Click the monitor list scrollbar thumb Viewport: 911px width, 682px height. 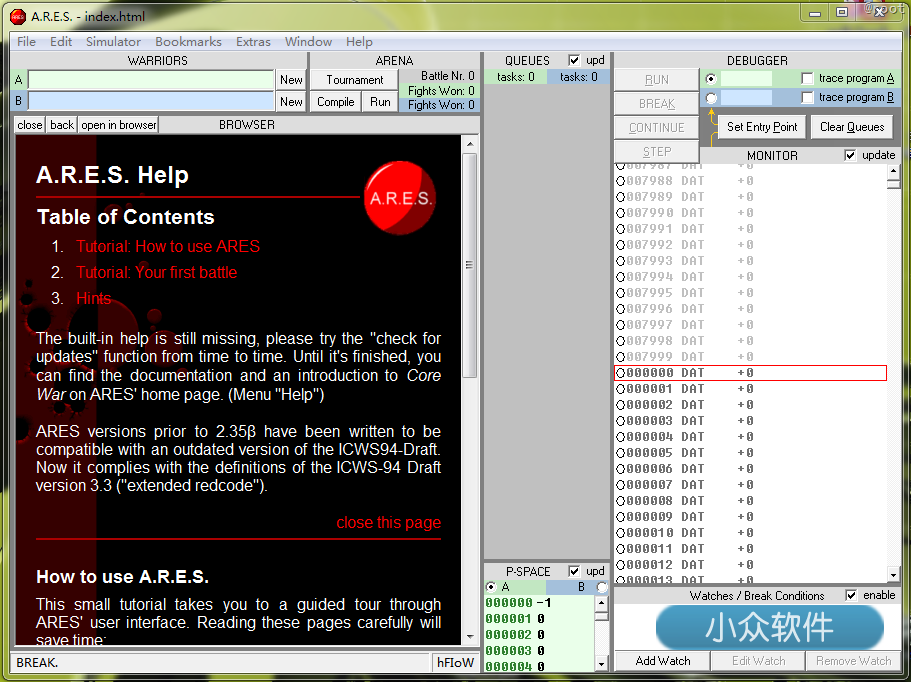(894, 184)
